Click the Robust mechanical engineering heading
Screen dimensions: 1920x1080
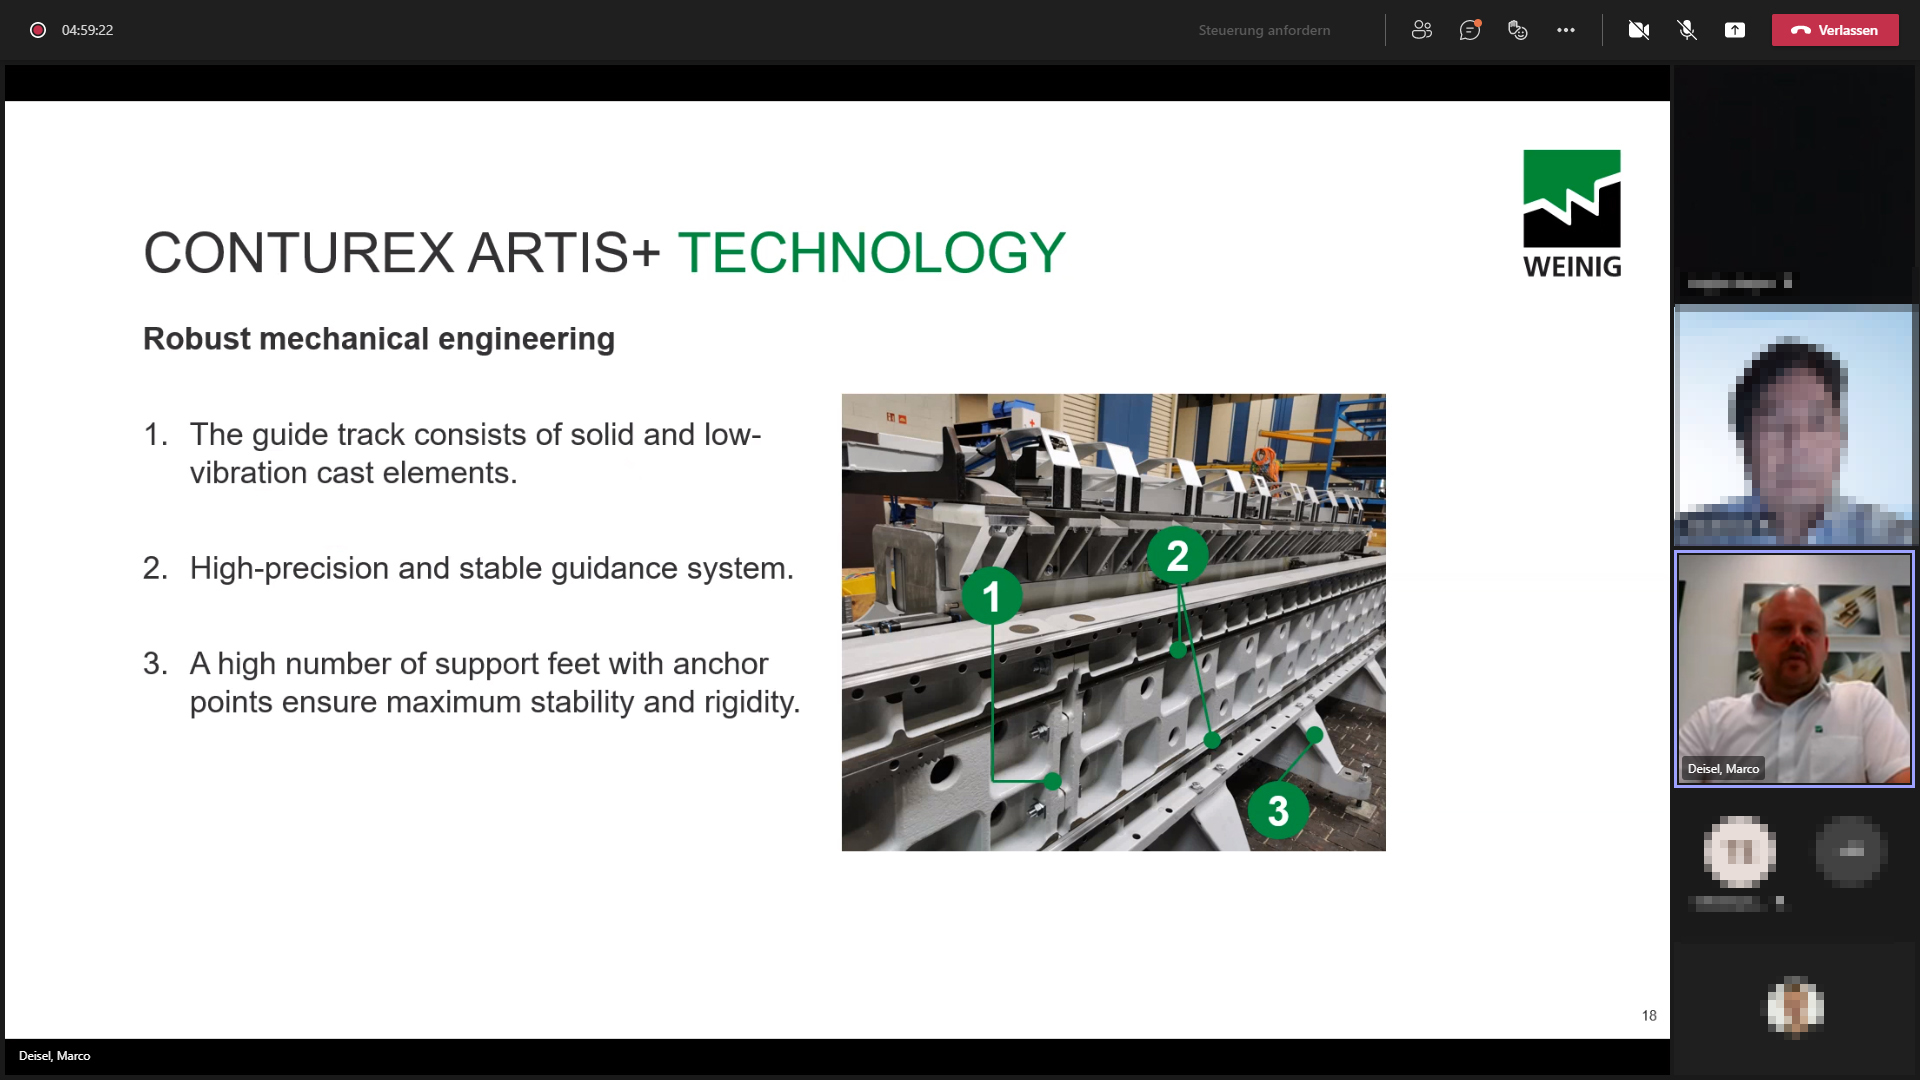pyautogui.click(x=379, y=339)
